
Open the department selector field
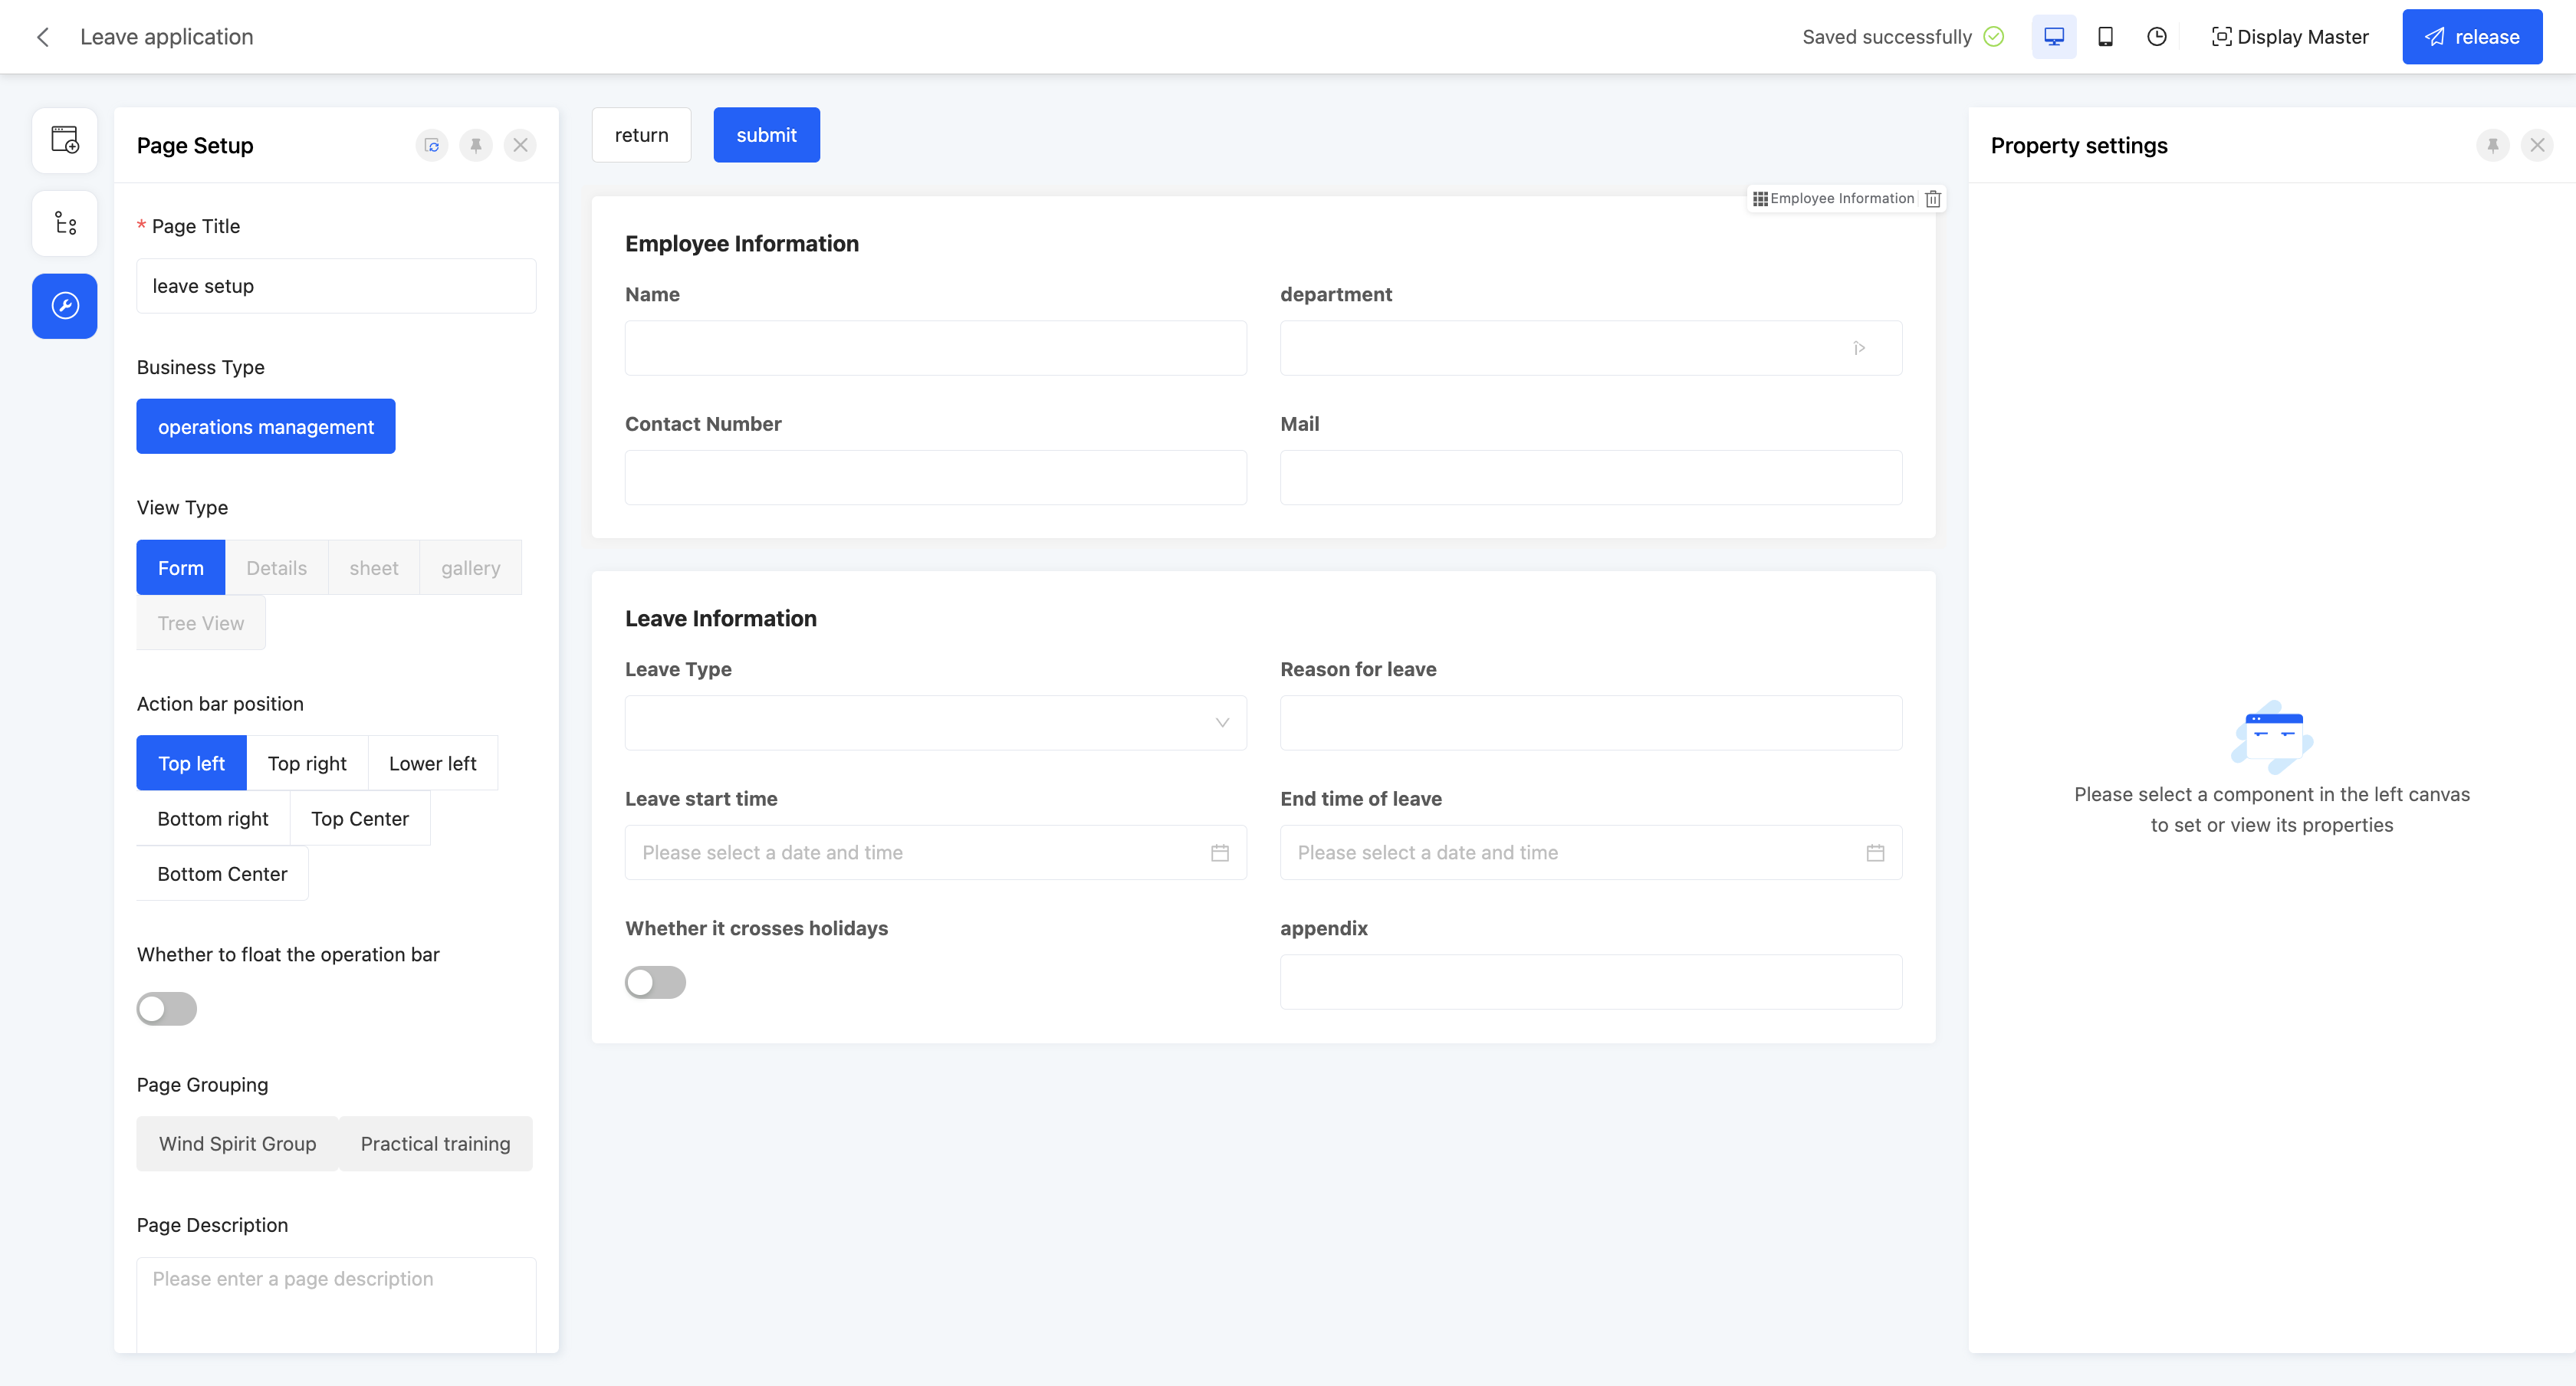pyautogui.click(x=1590, y=348)
